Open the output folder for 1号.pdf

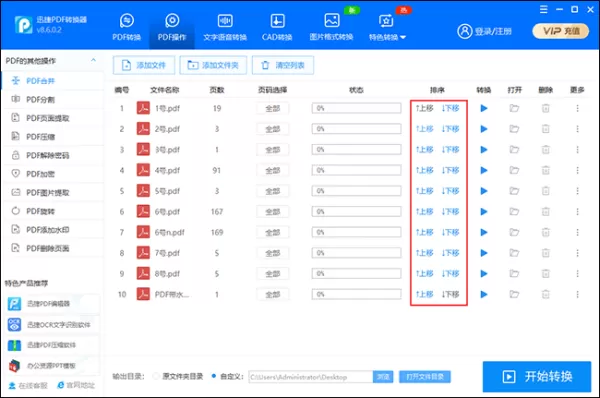[514, 108]
